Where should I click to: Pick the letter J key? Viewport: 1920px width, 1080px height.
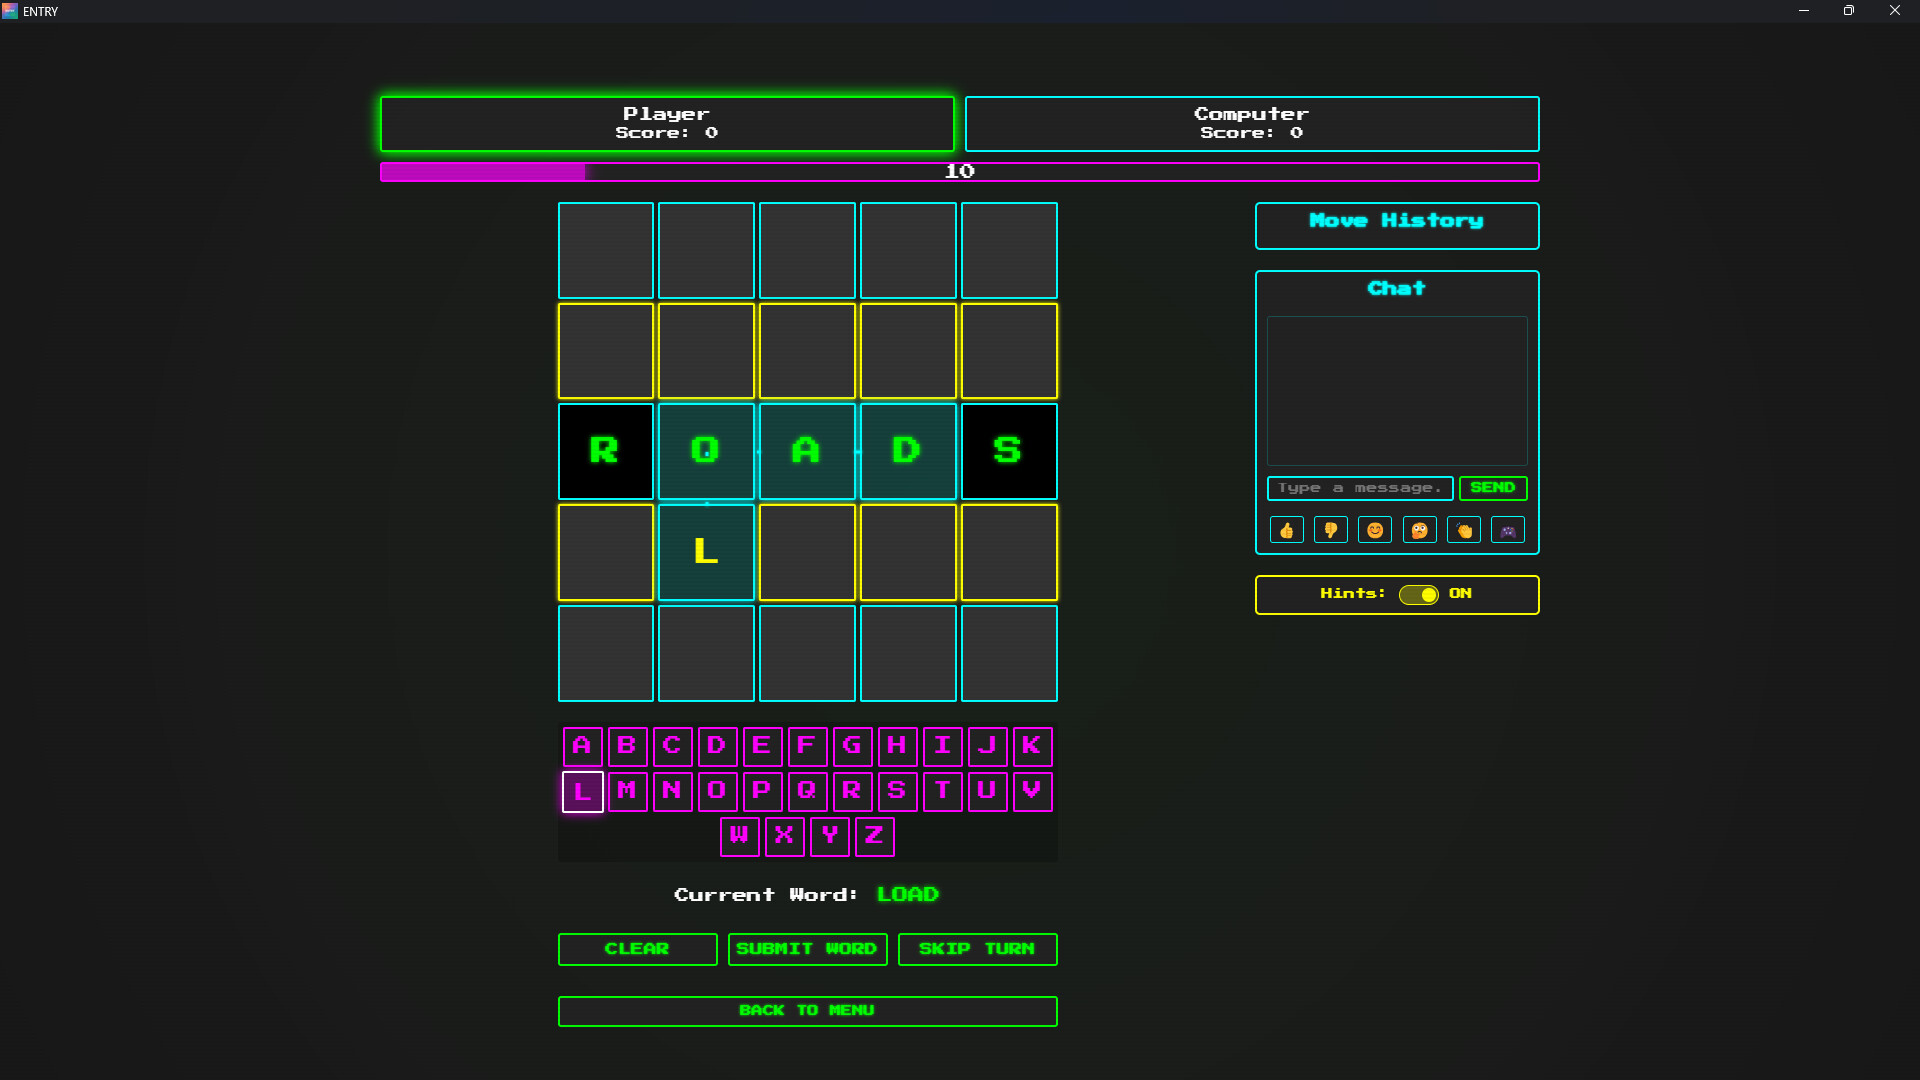988,746
